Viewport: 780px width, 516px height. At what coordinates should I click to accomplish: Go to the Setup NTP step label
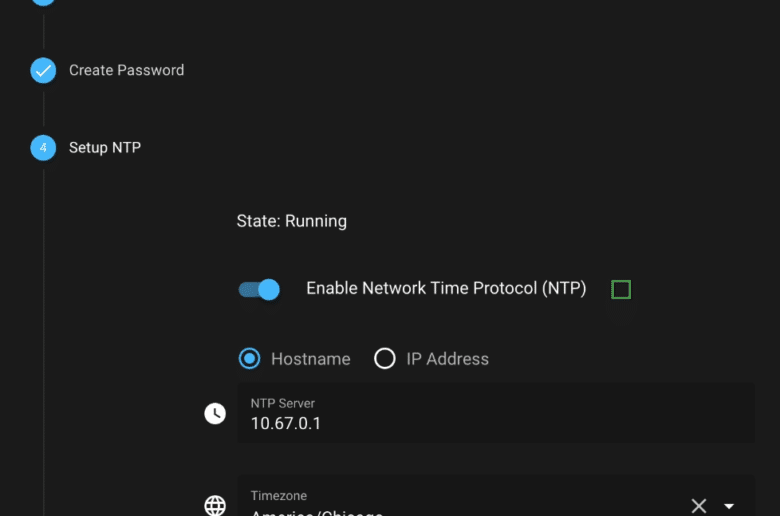pos(105,148)
